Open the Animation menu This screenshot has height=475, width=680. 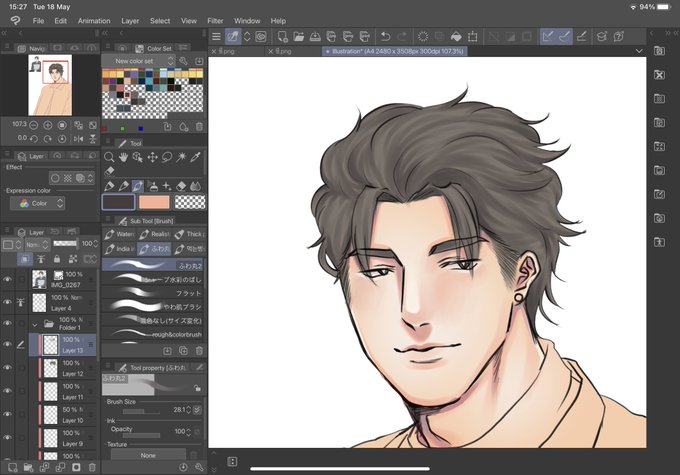click(x=94, y=21)
